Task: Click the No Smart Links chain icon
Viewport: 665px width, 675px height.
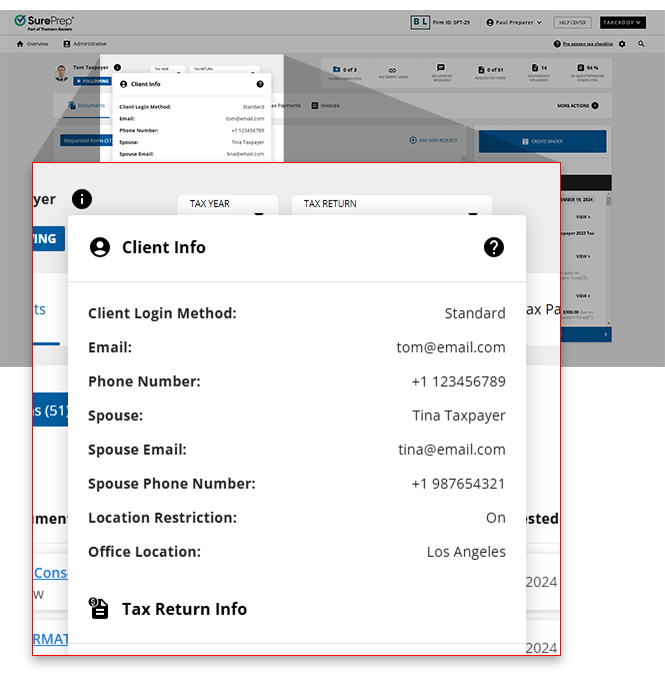Action: click(x=392, y=70)
